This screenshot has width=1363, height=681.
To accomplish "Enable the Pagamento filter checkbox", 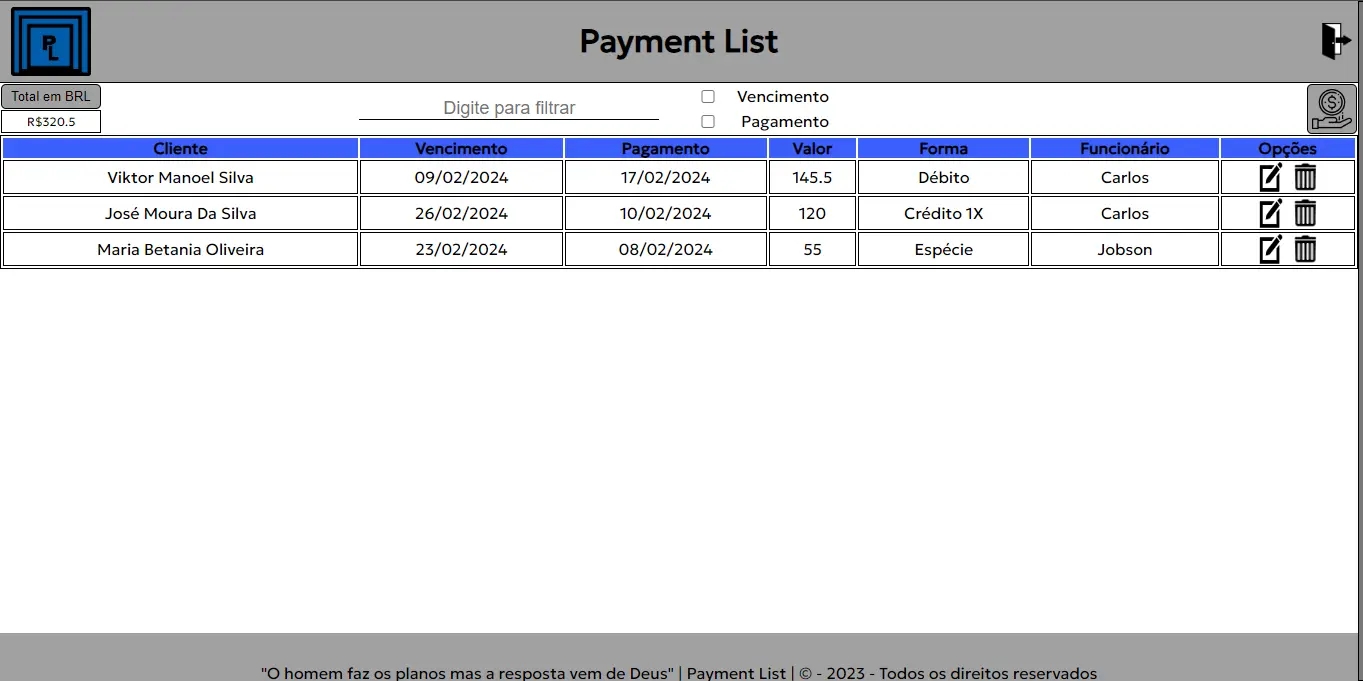I will (x=708, y=122).
